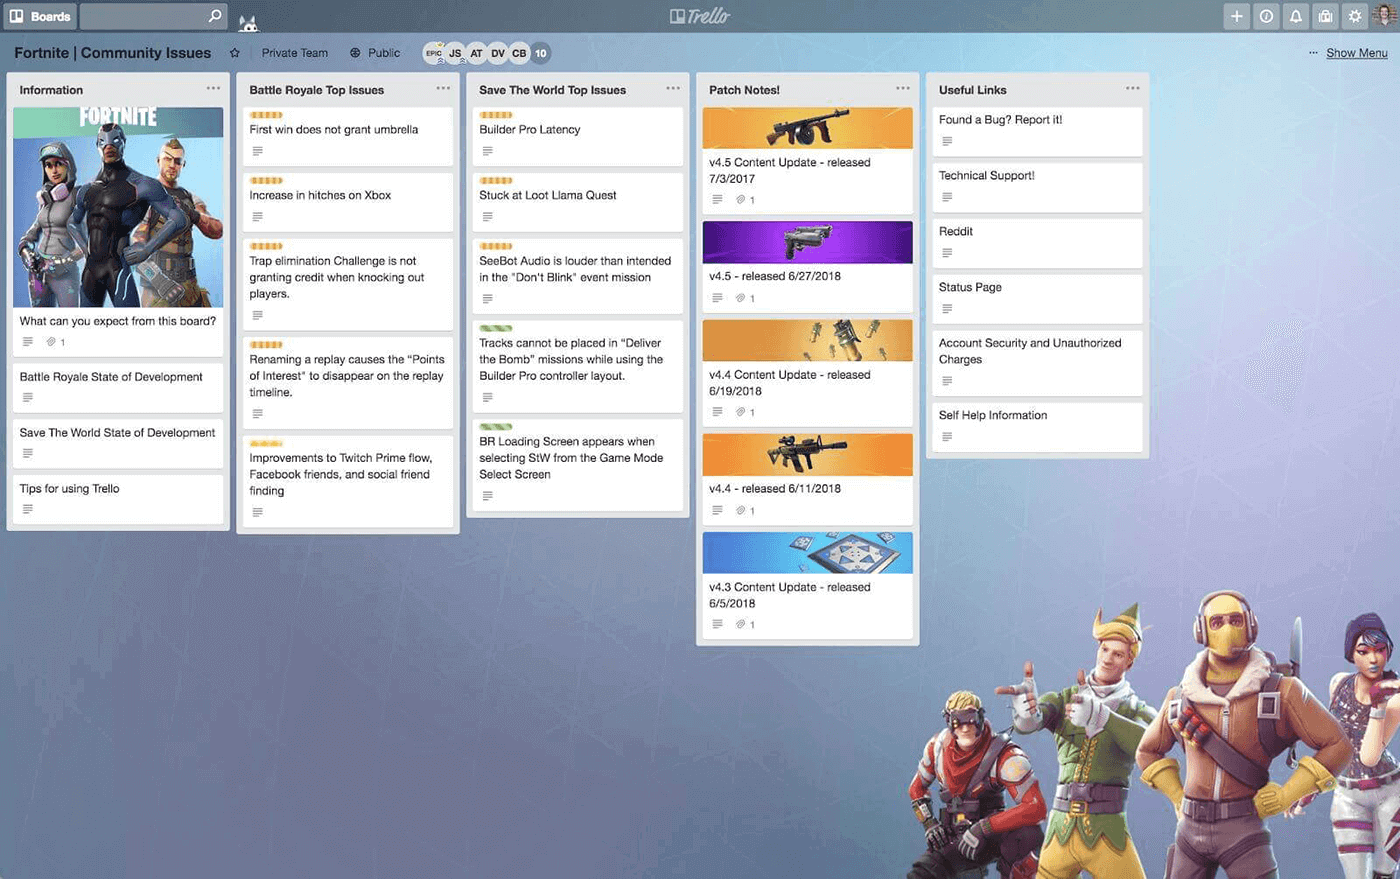
Task: Click the search magnifier icon
Action: coord(214,16)
